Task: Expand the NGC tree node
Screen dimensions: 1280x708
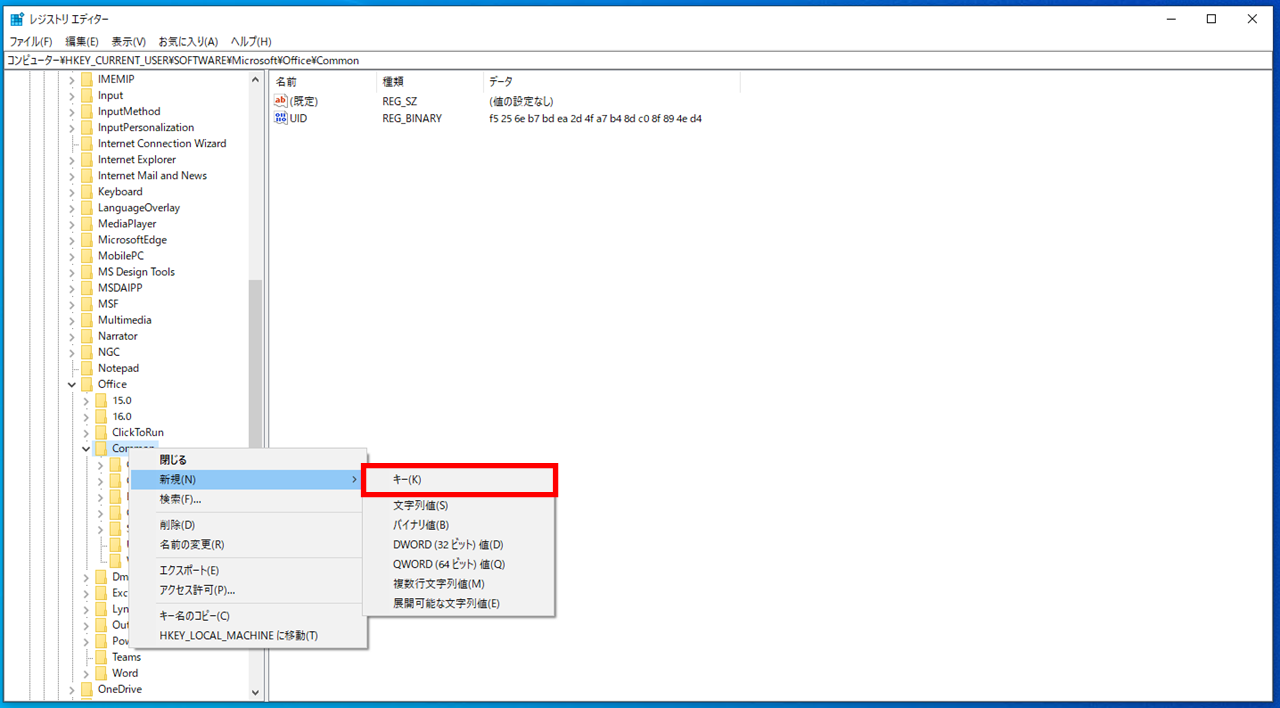Action: coord(72,352)
